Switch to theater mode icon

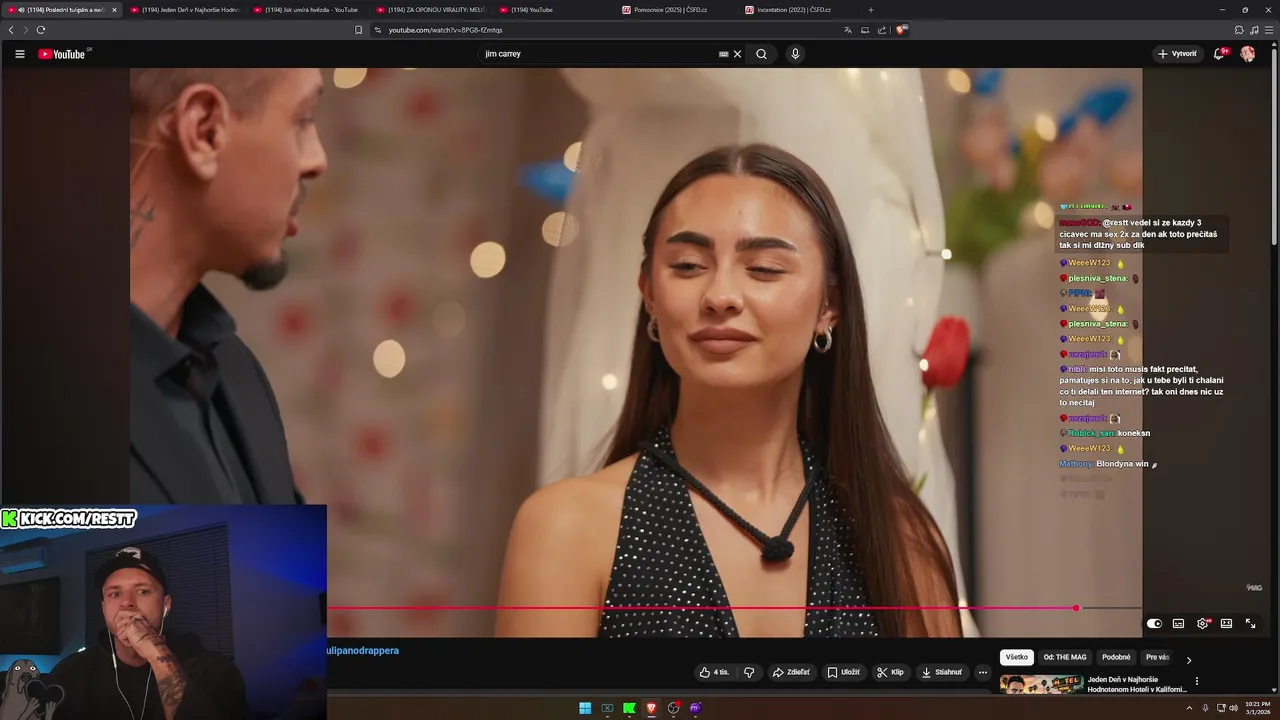(x=1226, y=623)
